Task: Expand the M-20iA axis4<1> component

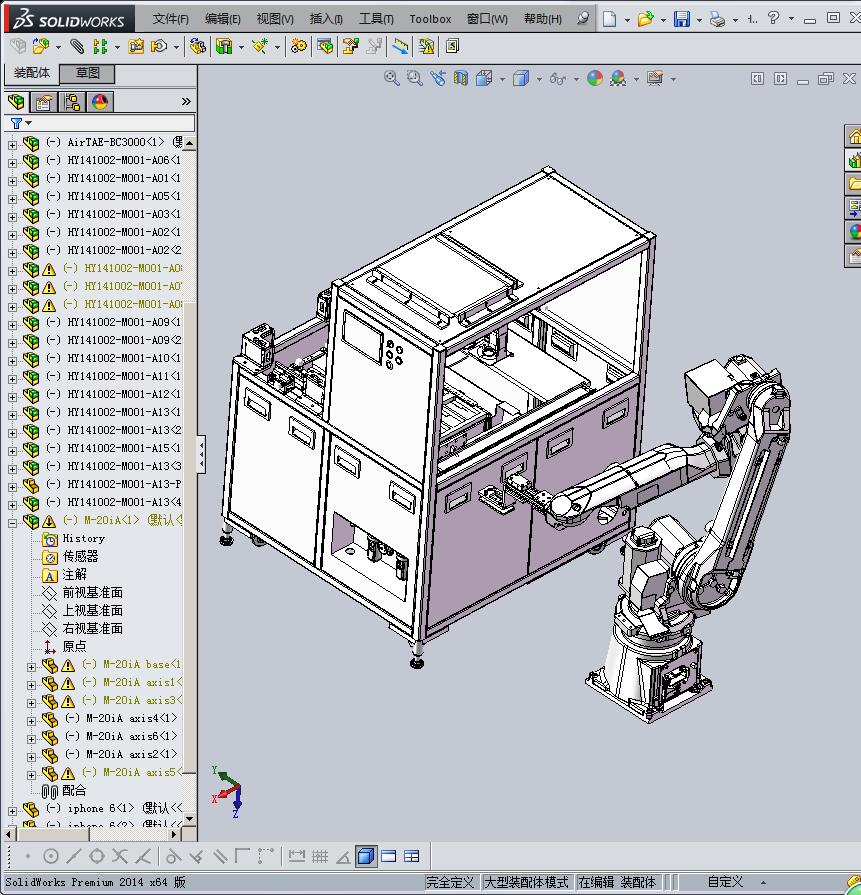Action: tap(31, 719)
